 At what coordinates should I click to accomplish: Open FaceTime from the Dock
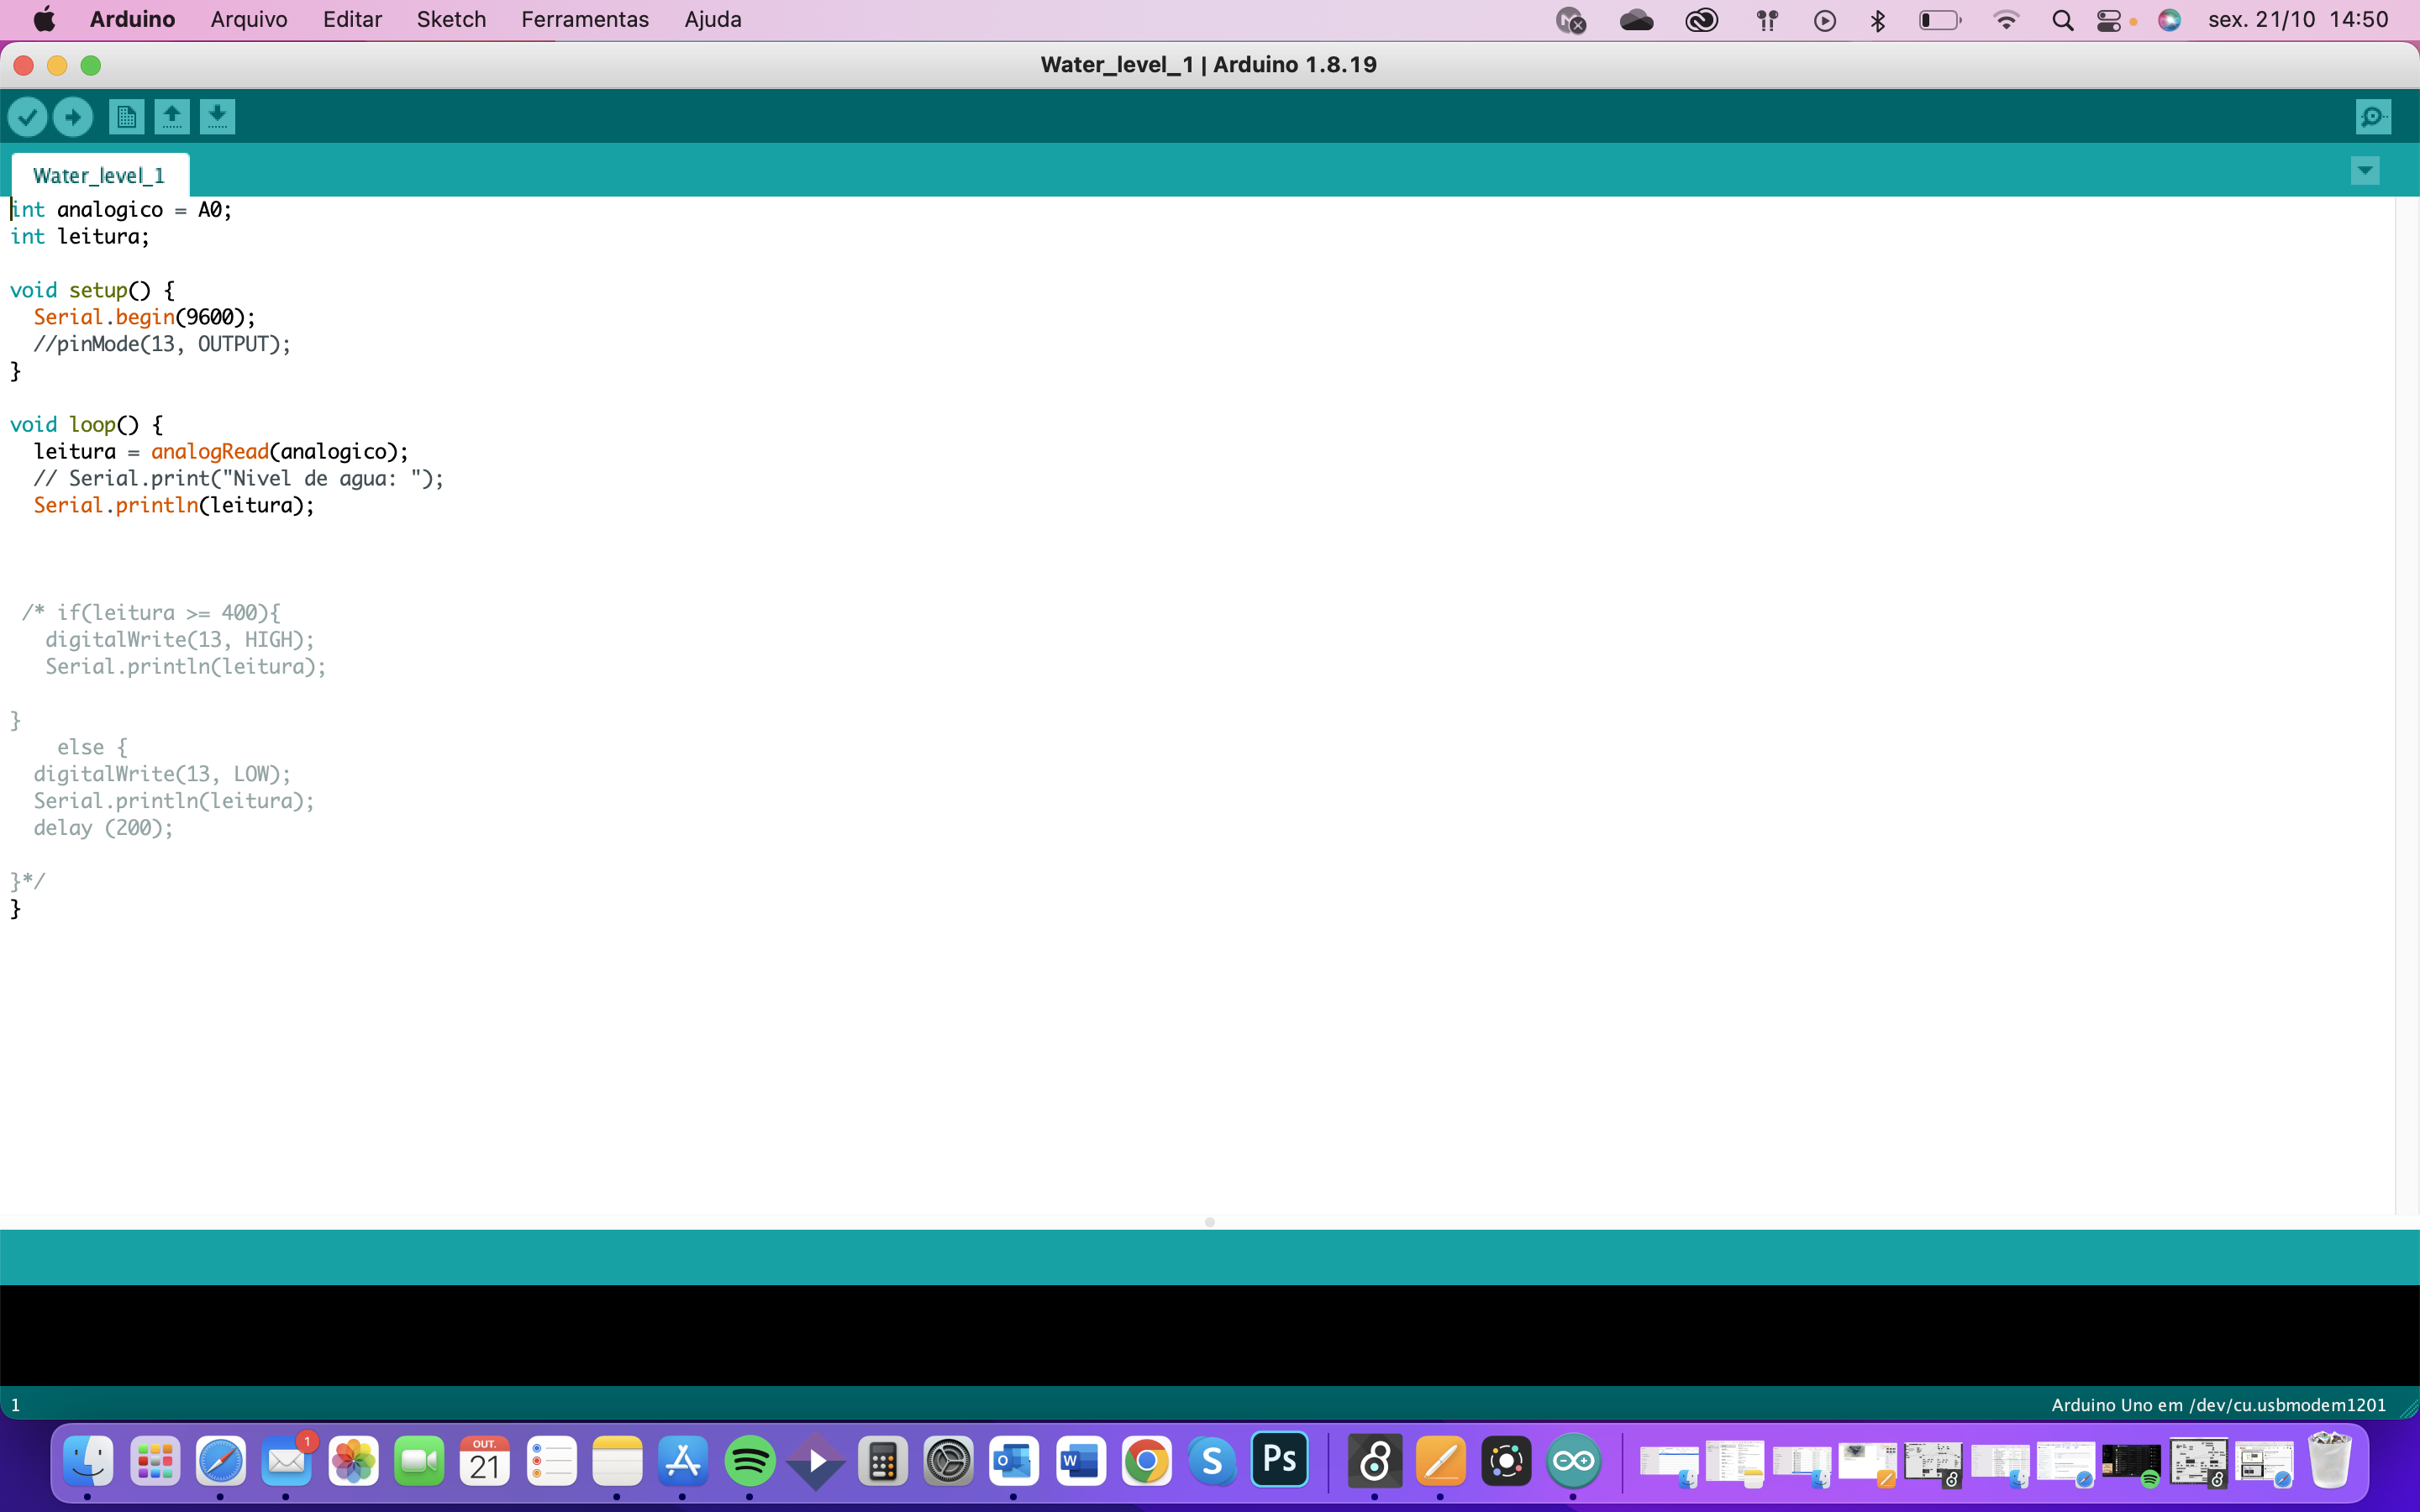[419, 1462]
